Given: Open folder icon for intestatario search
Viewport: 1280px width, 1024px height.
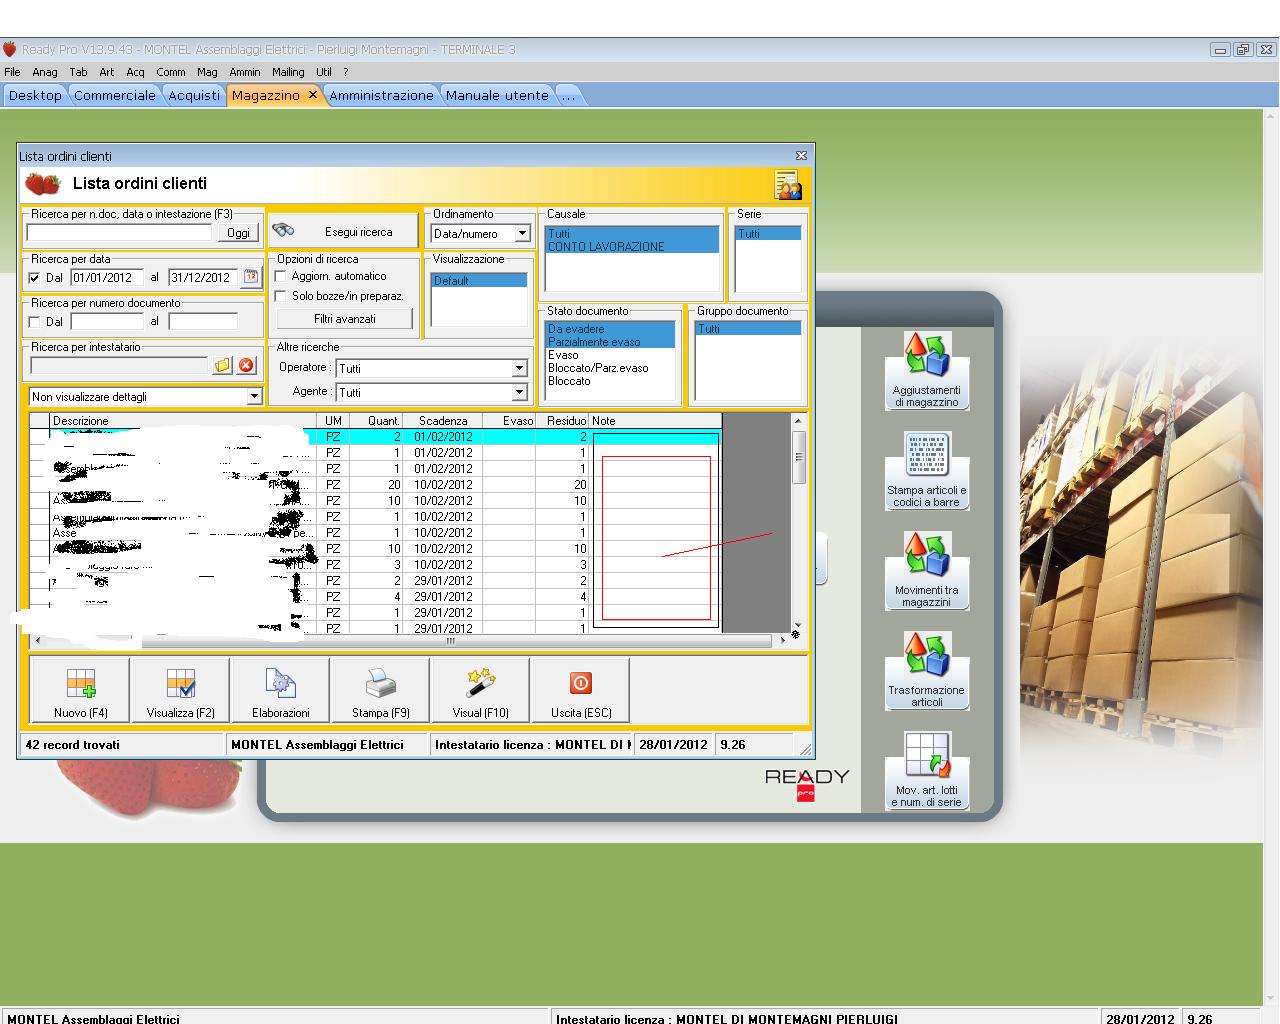Looking at the screenshot, I should click(222, 366).
